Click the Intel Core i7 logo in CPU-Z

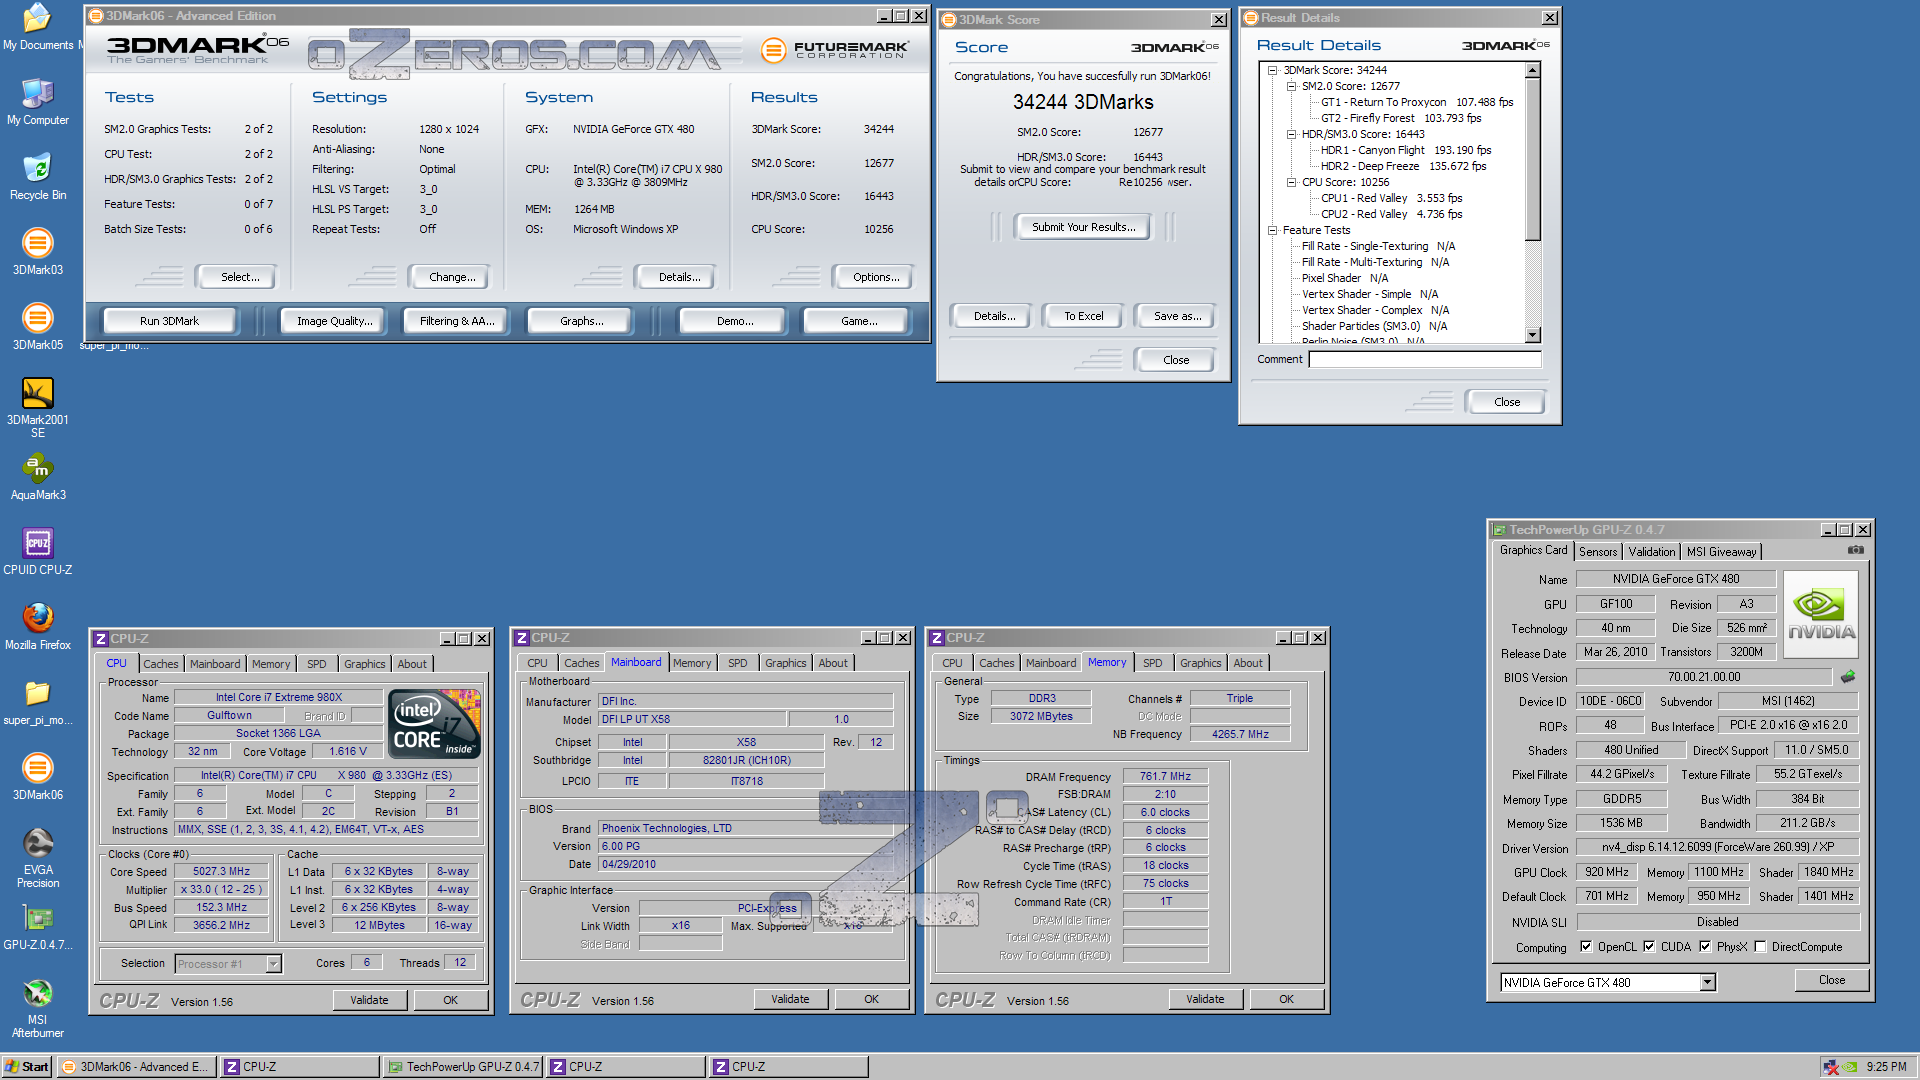[x=435, y=723]
